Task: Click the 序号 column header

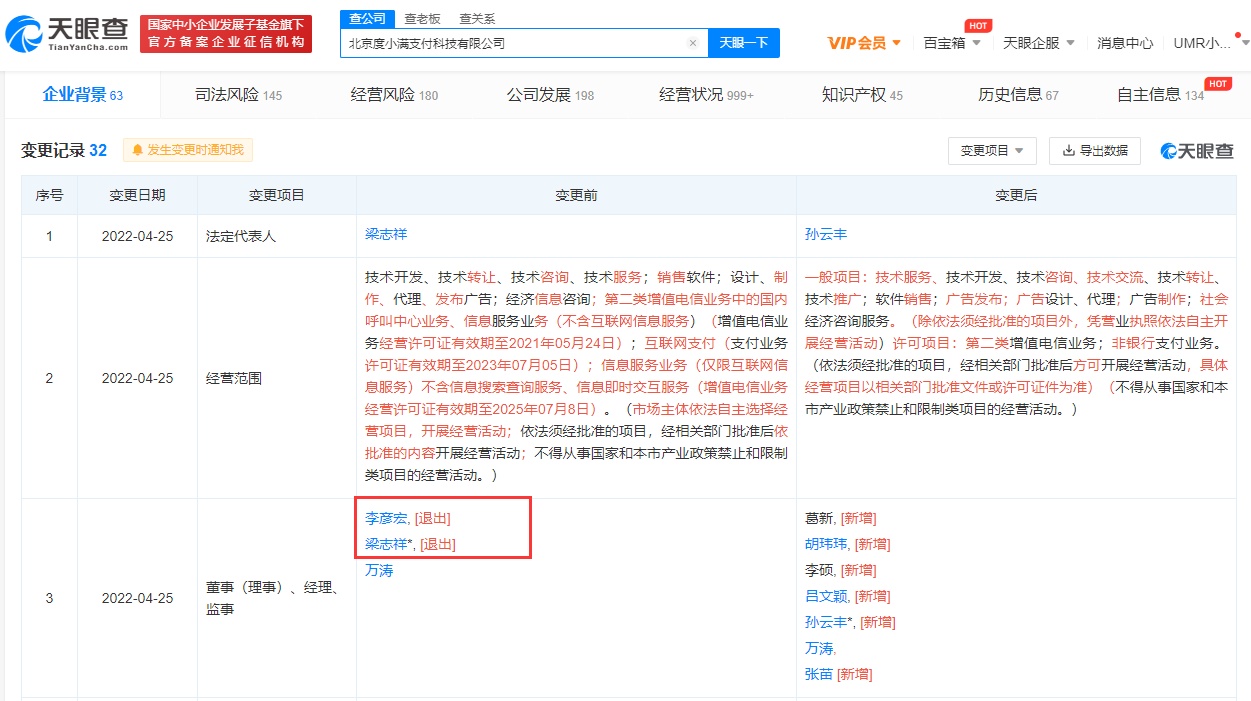Action: [x=49, y=195]
